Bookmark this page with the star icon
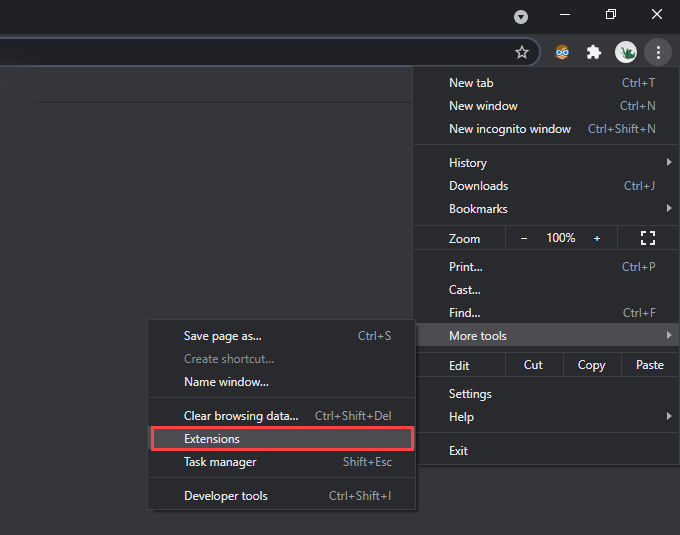This screenshot has width=680, height=535. click(x=521, y=52)
